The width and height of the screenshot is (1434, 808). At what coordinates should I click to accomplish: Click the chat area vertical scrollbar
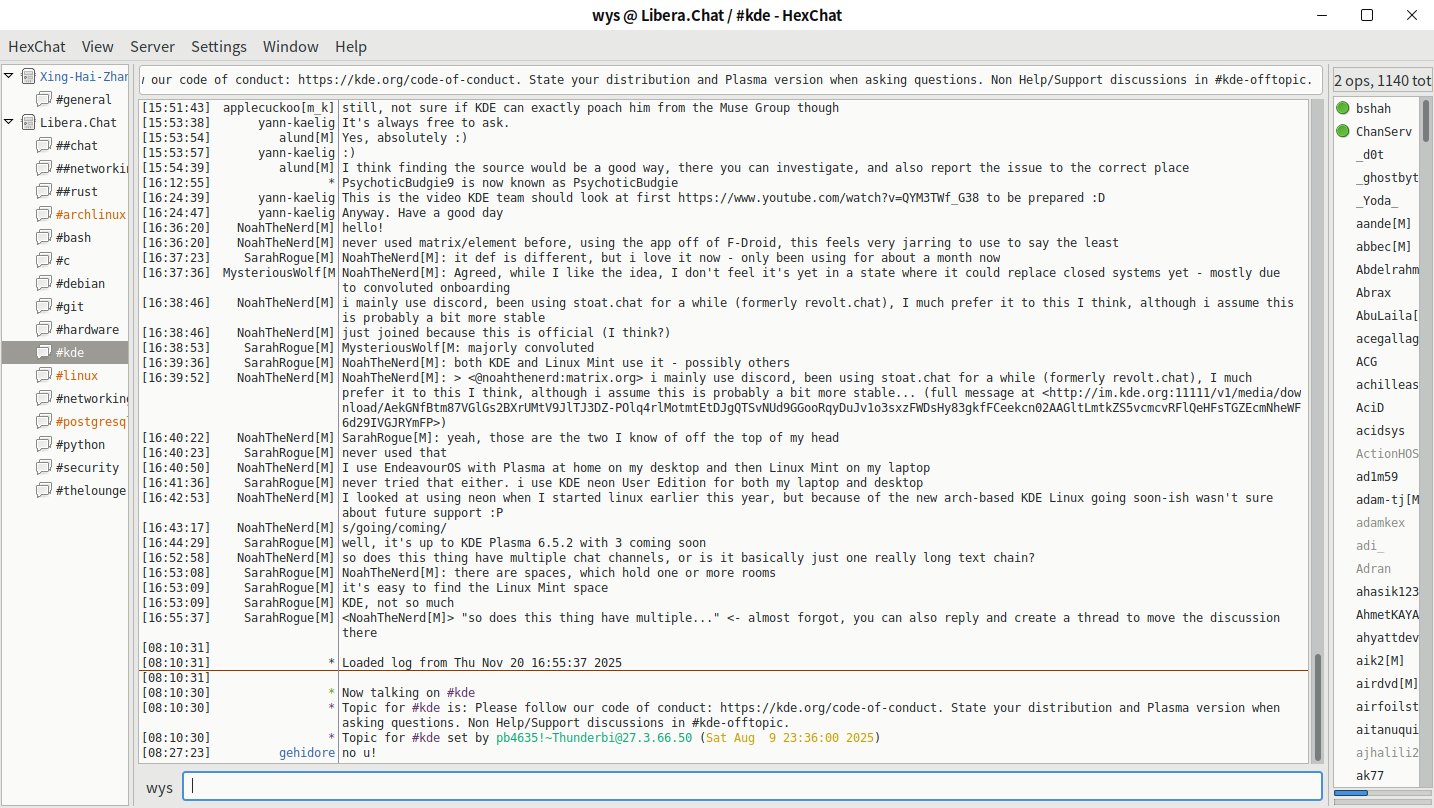click(x=1317, y=400)
